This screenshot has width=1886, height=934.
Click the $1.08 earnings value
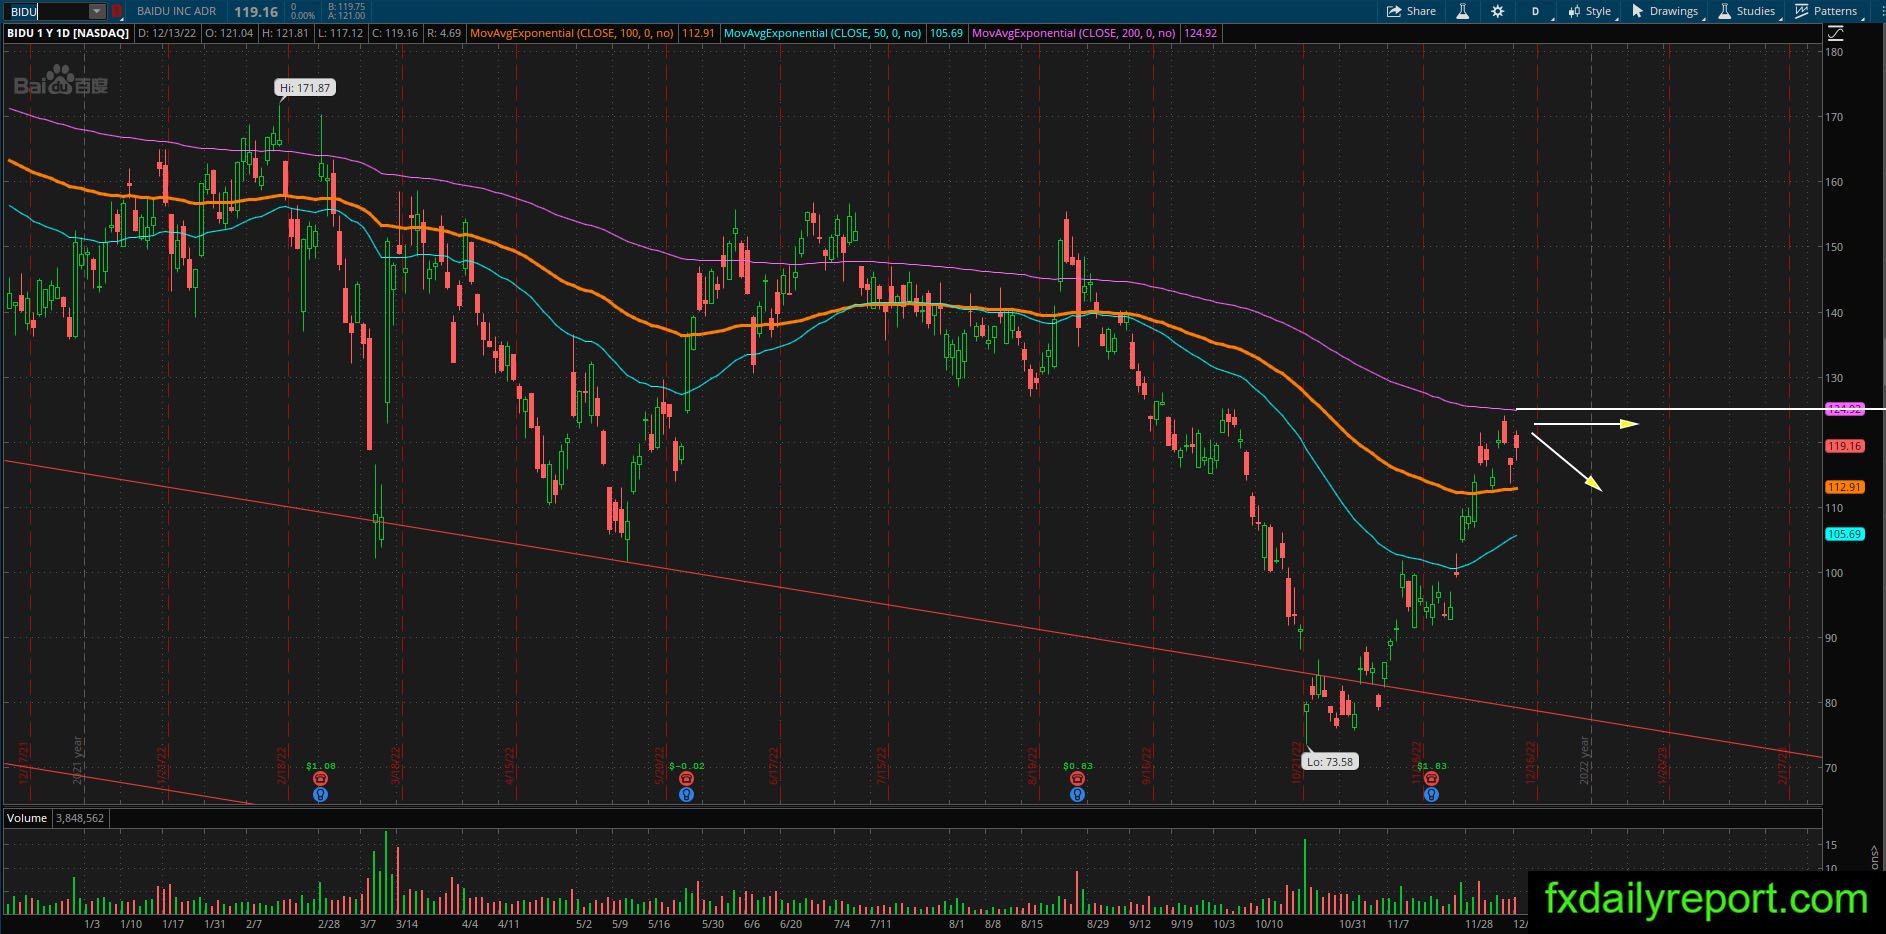320,766
